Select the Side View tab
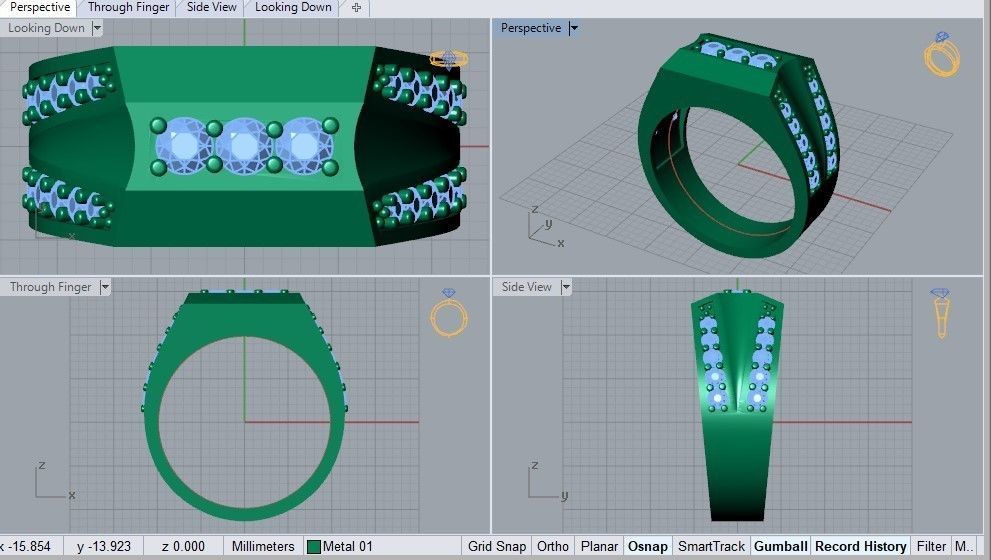The image size is (991, 560). click(212, 8)
